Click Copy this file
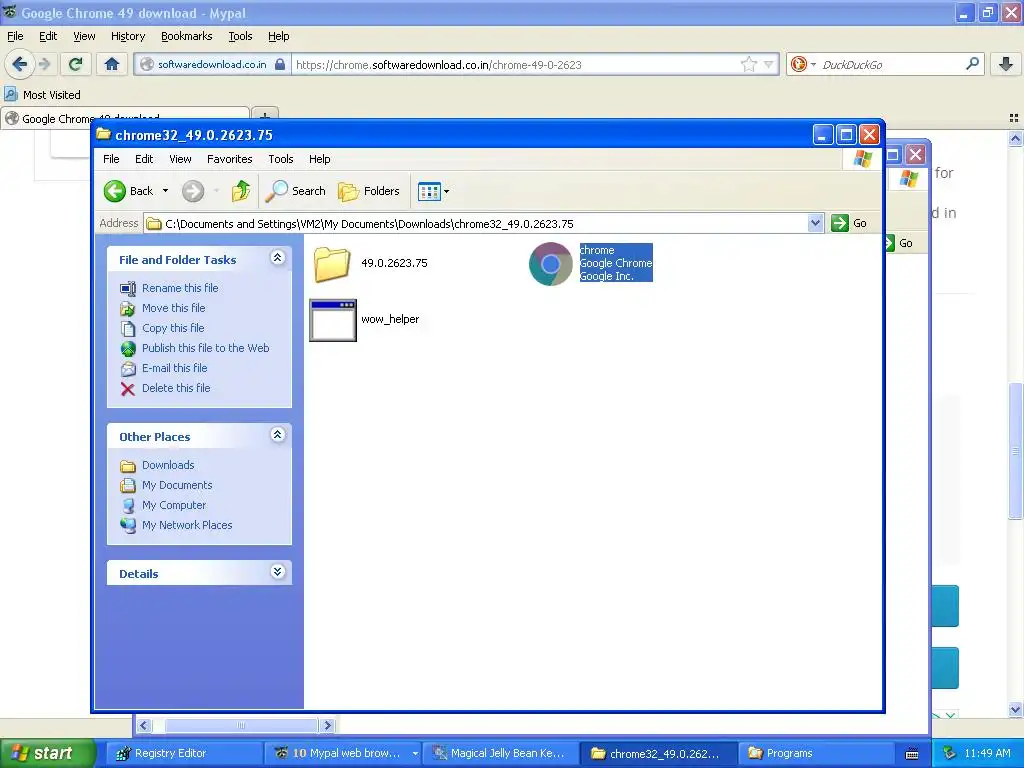1024x768 pixels. [x=173, y=328]
